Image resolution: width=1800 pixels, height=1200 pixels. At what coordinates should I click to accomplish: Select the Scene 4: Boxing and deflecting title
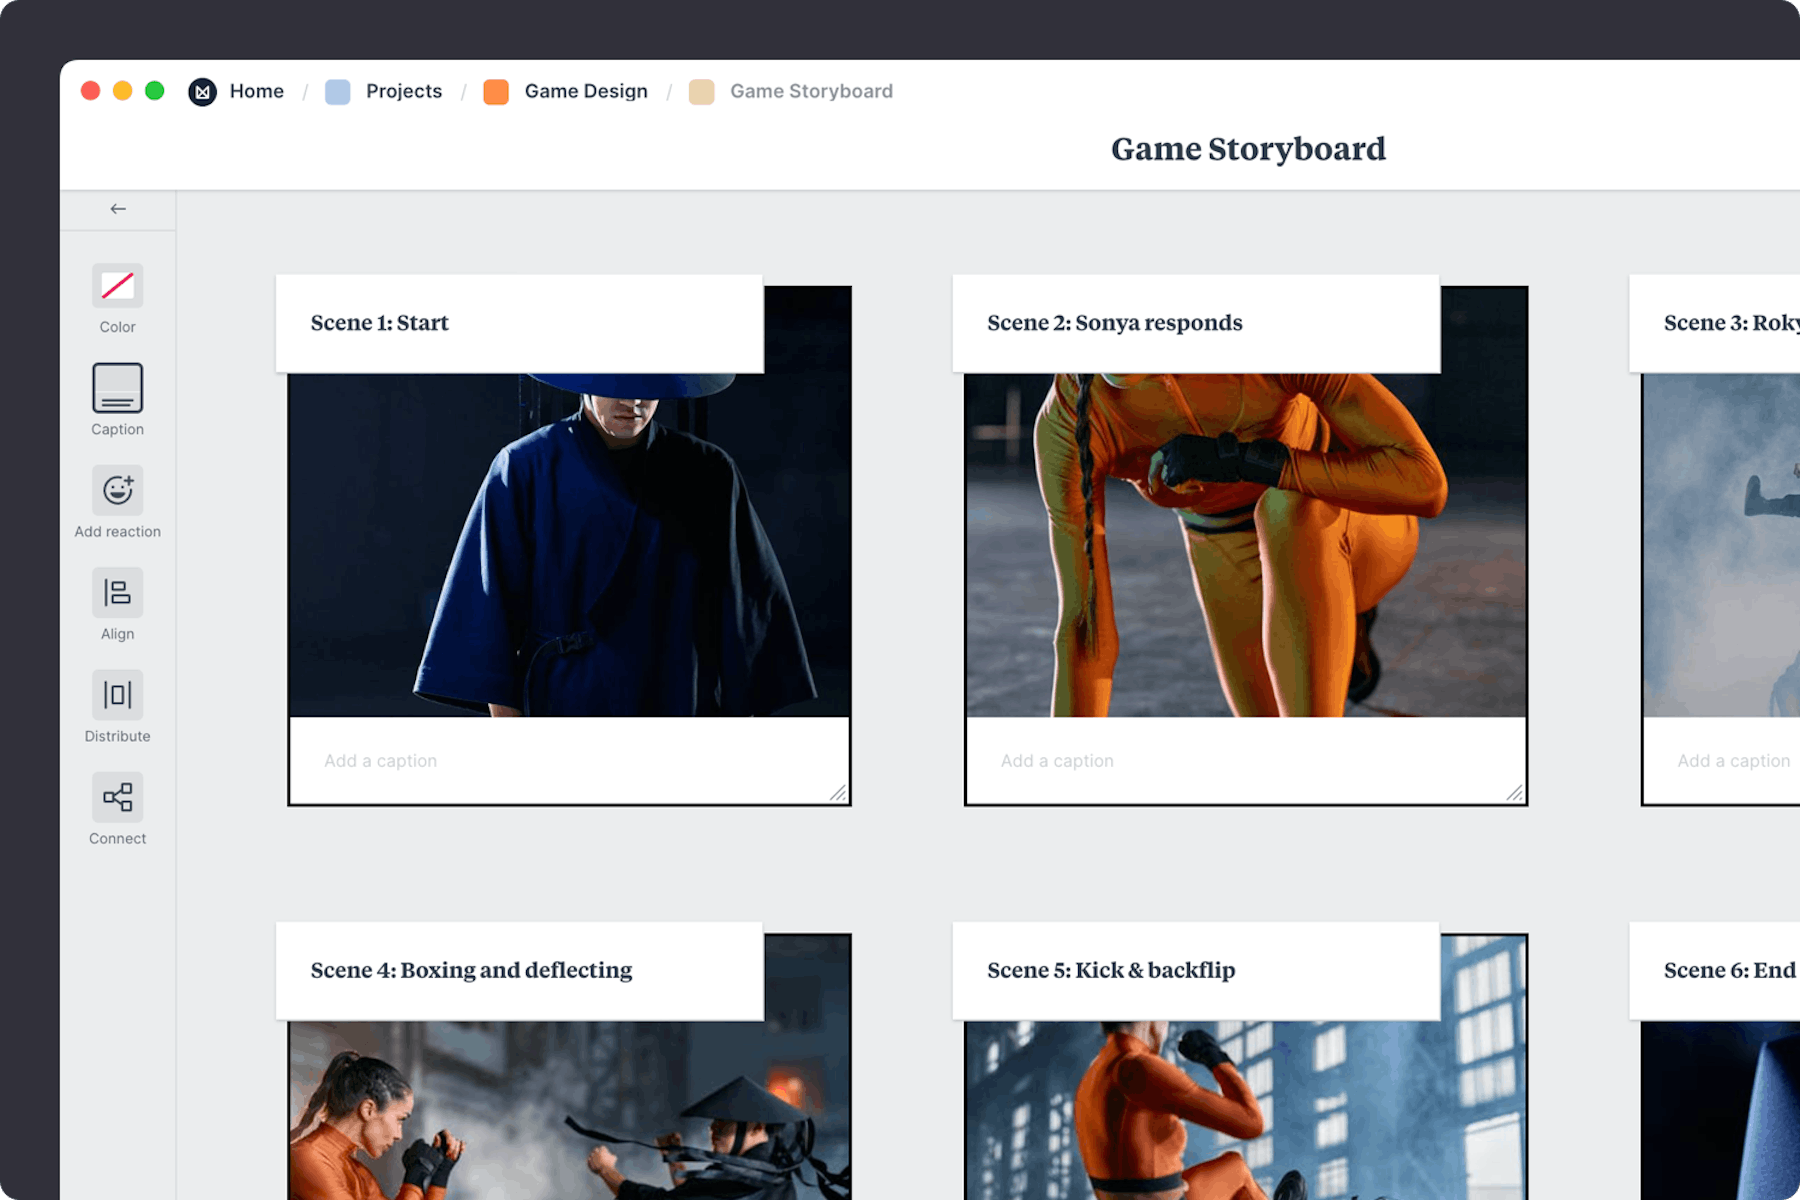pyautogui.click(x=470, y=970)
